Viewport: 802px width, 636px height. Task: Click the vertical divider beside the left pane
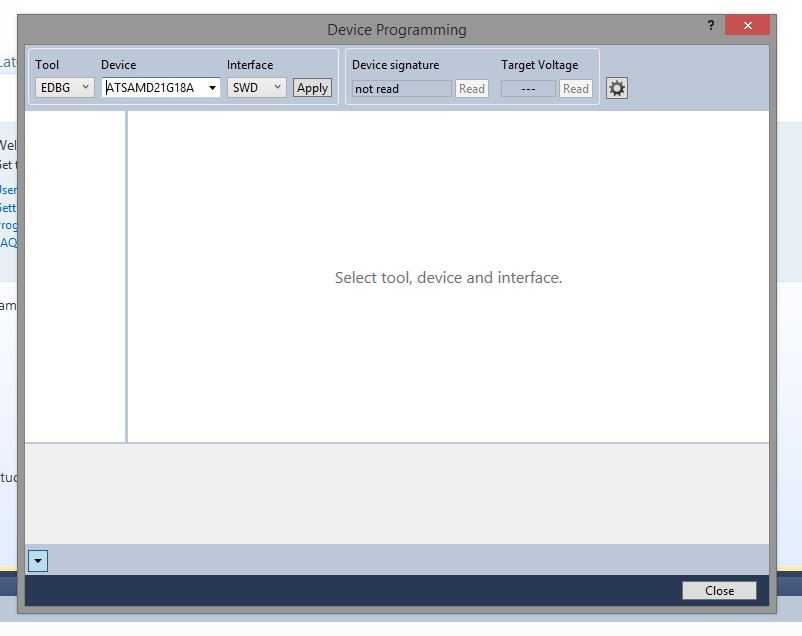click(127, 276)
